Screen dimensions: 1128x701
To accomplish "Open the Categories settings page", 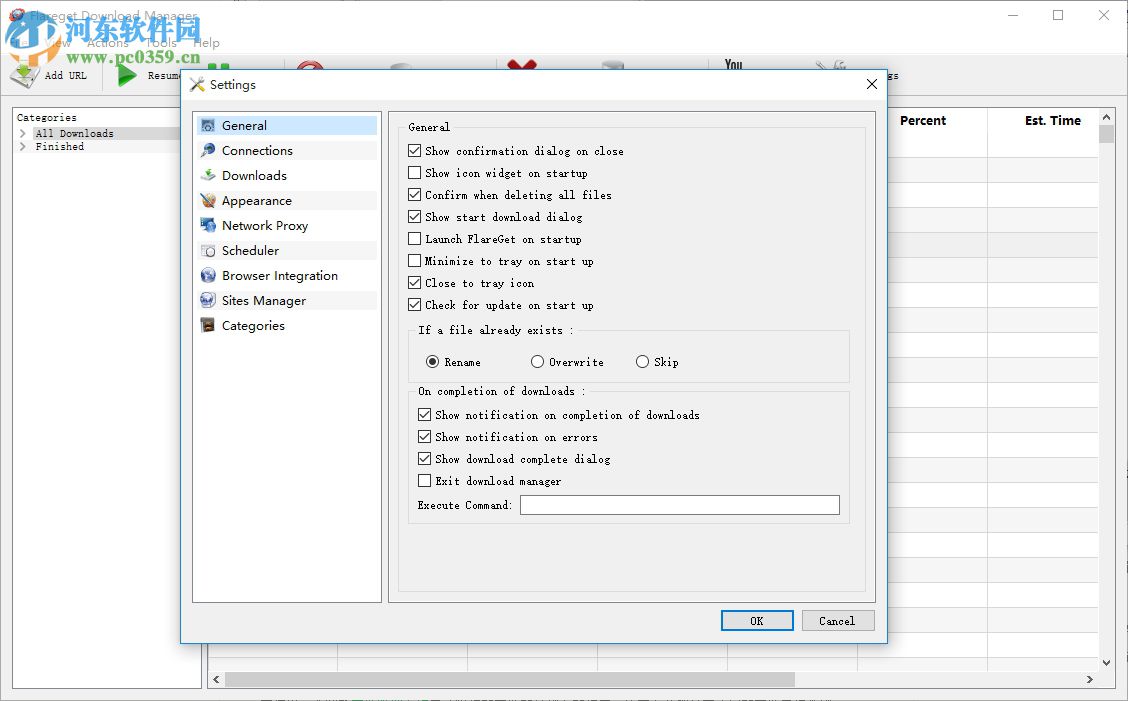I will (x=287, y=325).
